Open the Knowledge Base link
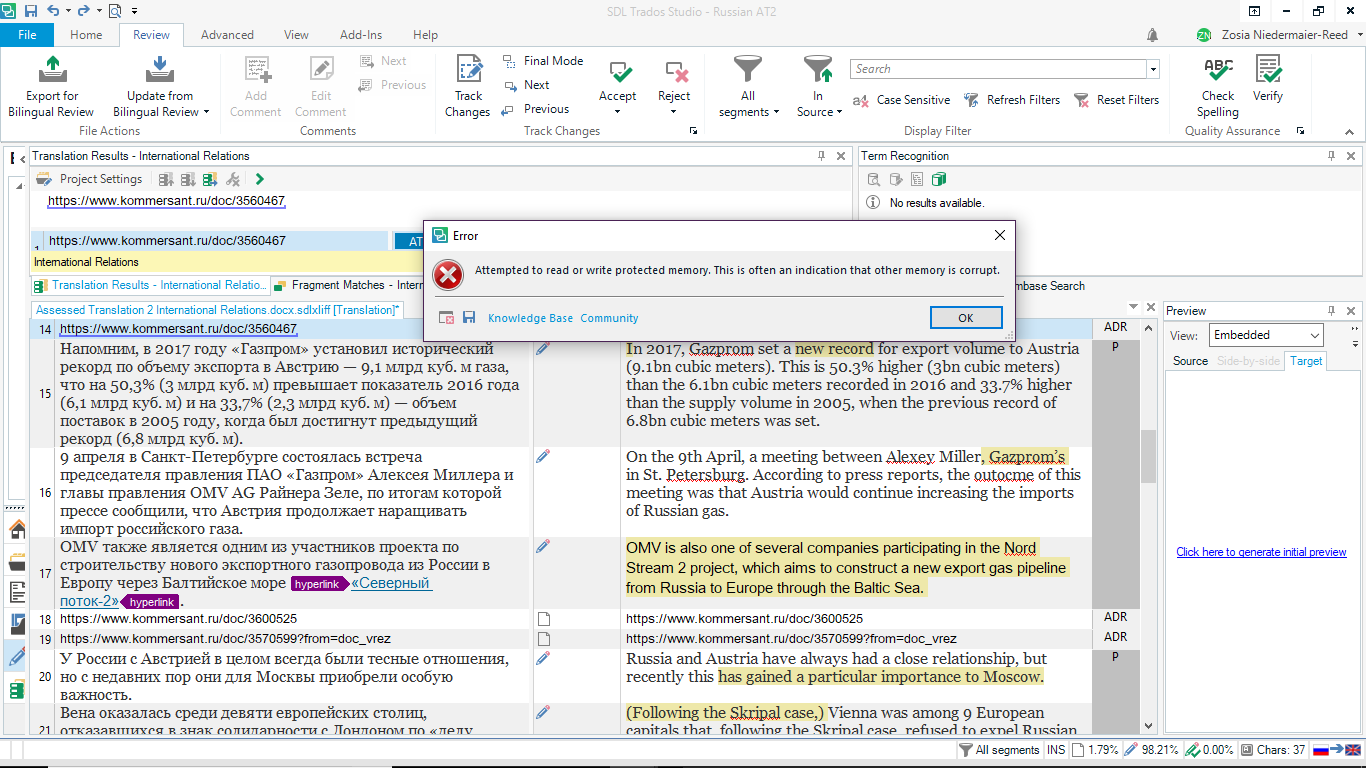This screenshot has height=768, width=1366. click(531, 318)
